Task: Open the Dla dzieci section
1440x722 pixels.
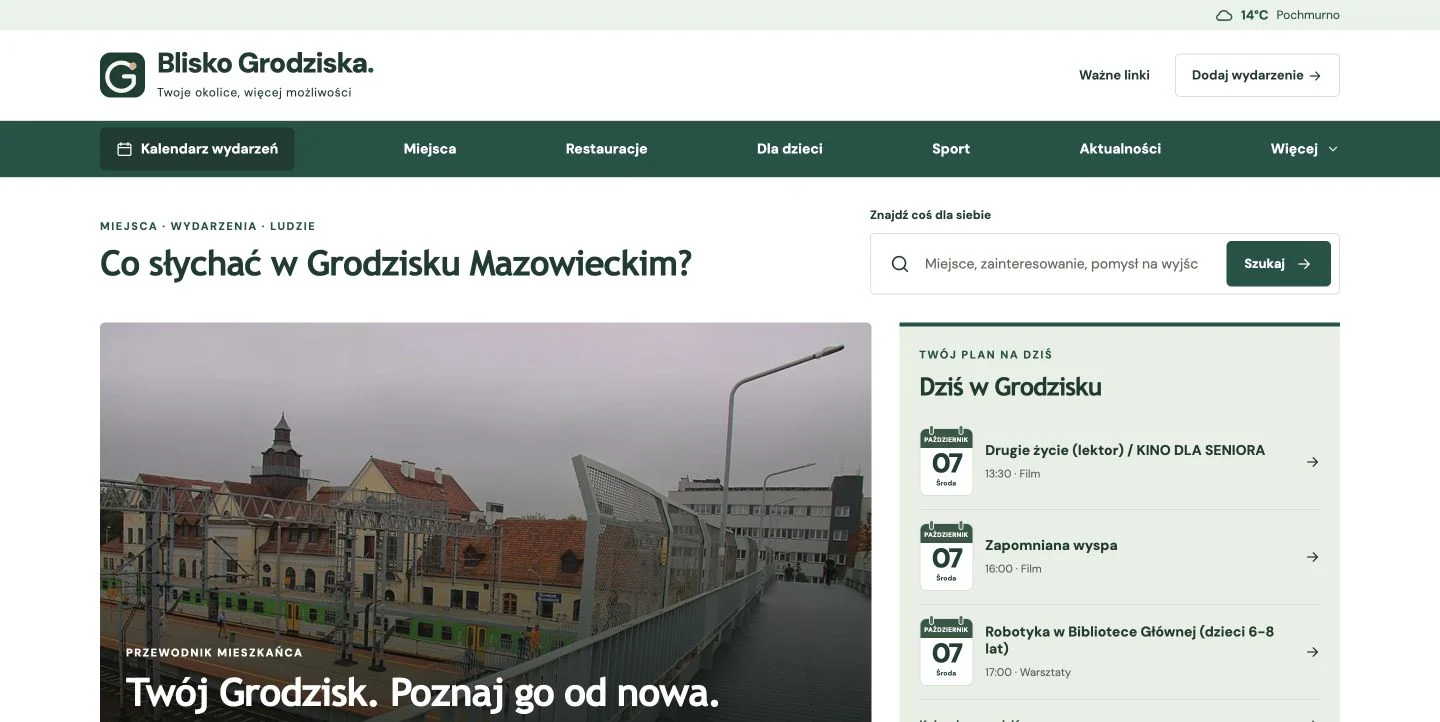Action: point(790,149)
